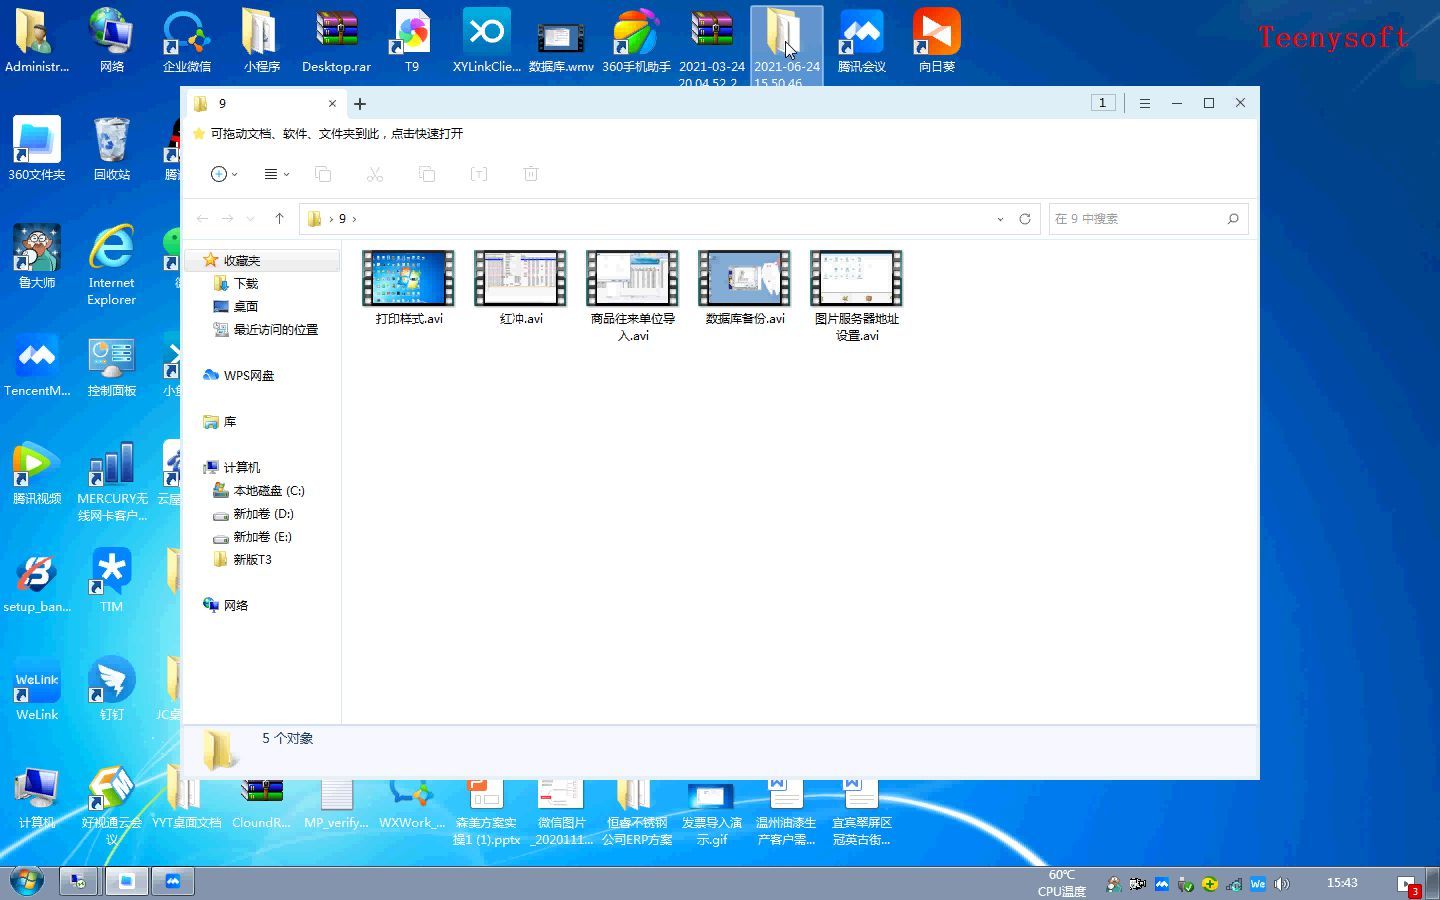Click the Tencent Meeting taskbar button

tap(173, 881)
